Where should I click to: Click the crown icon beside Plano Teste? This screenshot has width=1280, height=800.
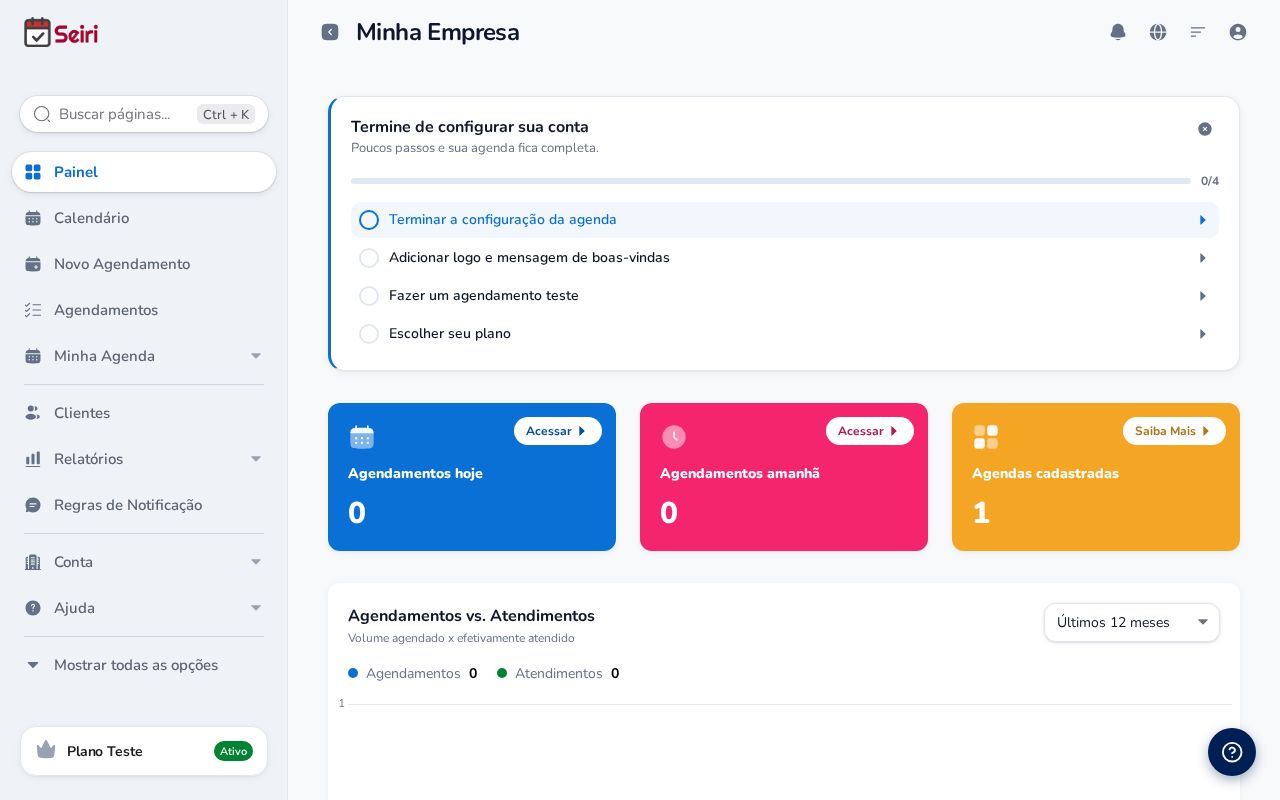tap(46, 750)
